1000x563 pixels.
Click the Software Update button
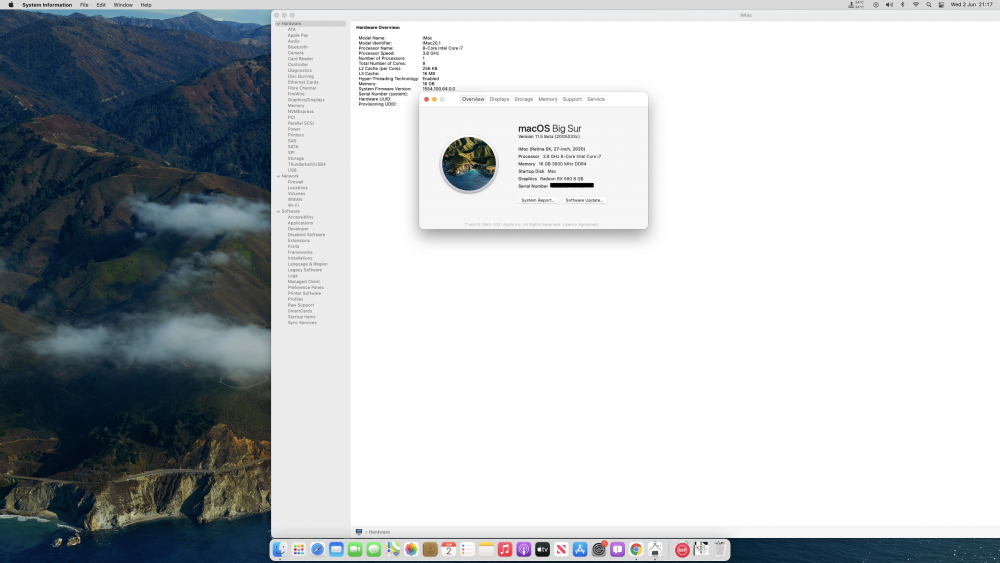click(584, 200)
